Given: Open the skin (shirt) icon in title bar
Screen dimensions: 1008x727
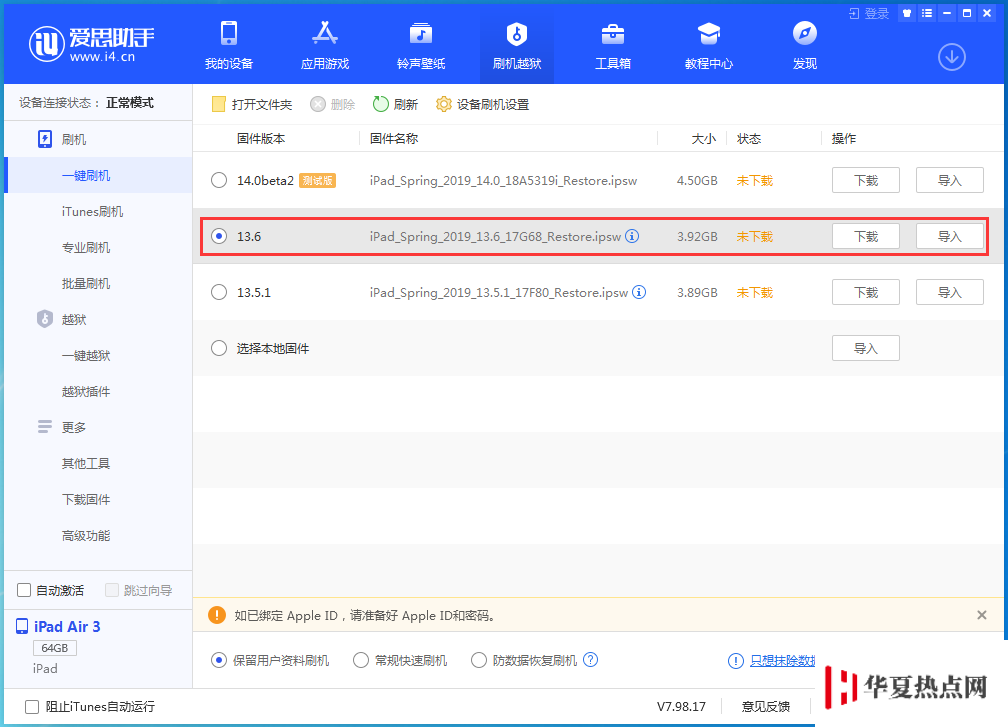Looking at the screenshot, I should coord(906,13).
